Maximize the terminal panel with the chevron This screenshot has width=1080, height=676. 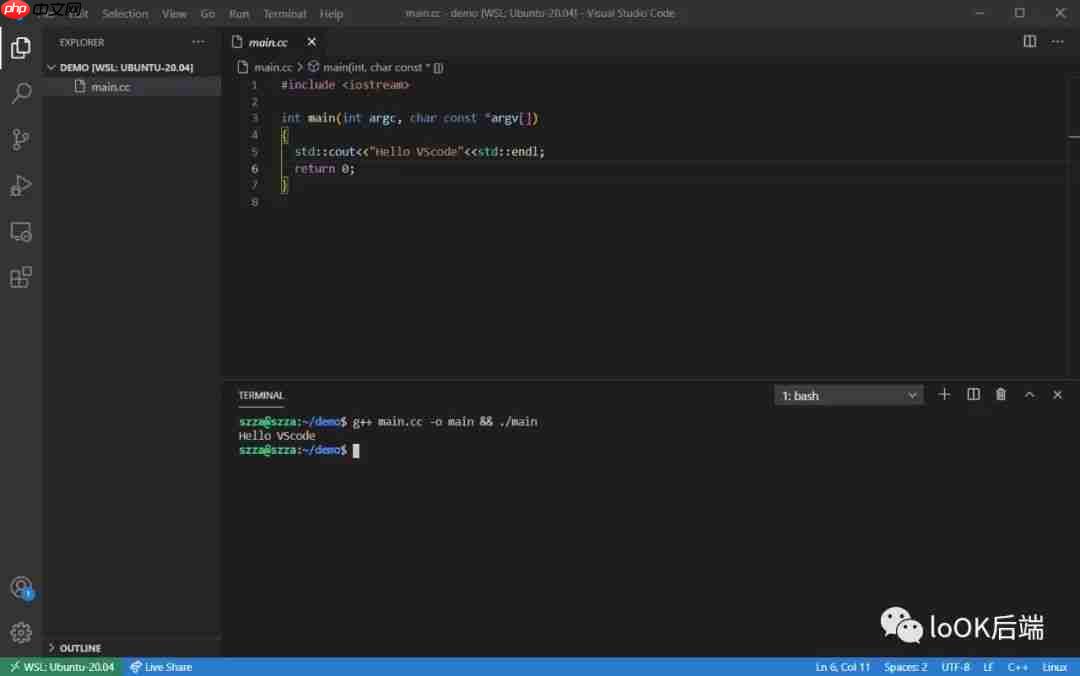coord(1029,394)
